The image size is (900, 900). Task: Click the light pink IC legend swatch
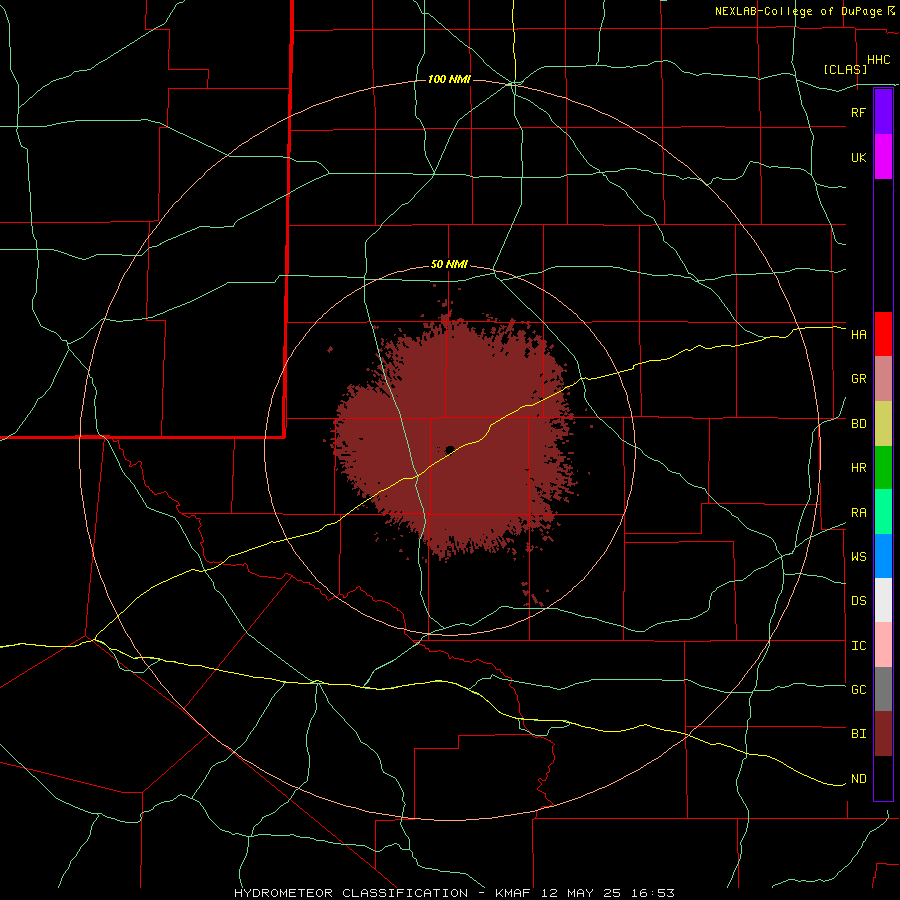(x=883, y=645)
